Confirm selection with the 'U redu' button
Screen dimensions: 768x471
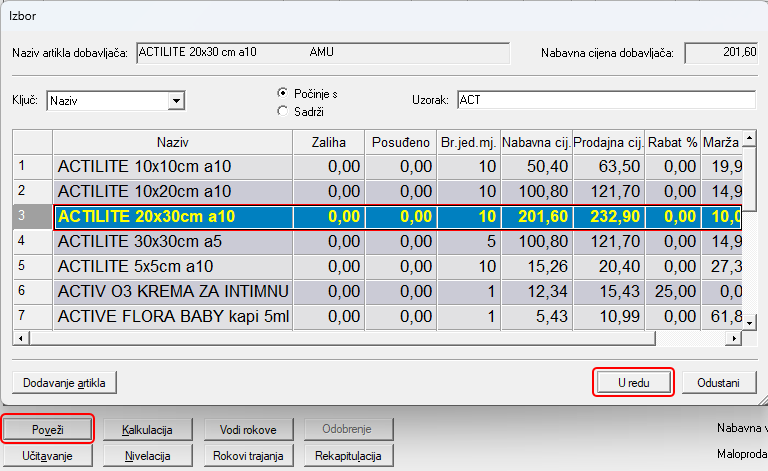coord(633,382)
